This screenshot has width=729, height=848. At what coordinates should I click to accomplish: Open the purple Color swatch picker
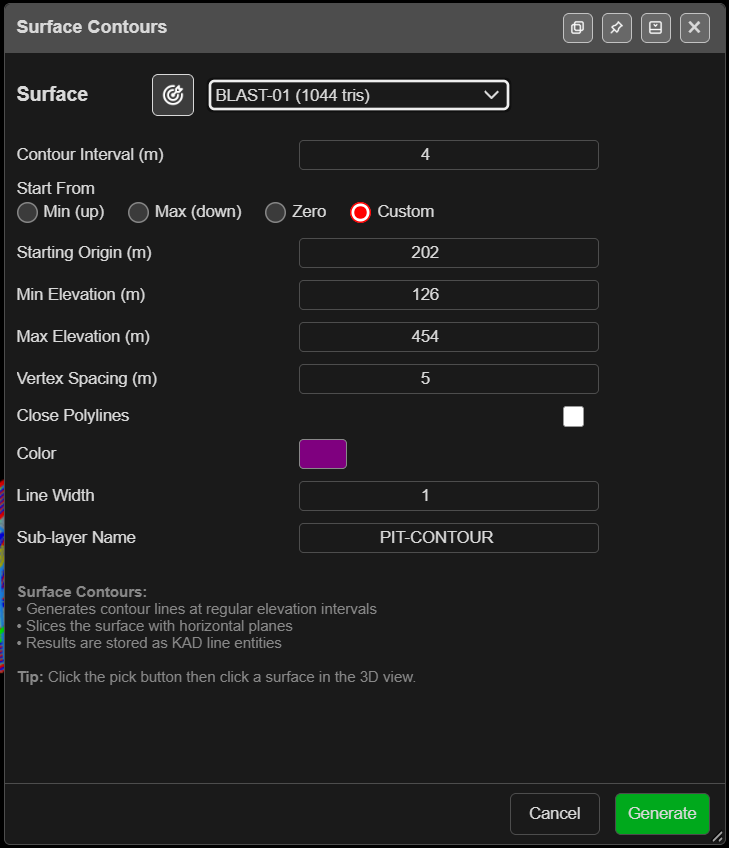coord(323,454)
